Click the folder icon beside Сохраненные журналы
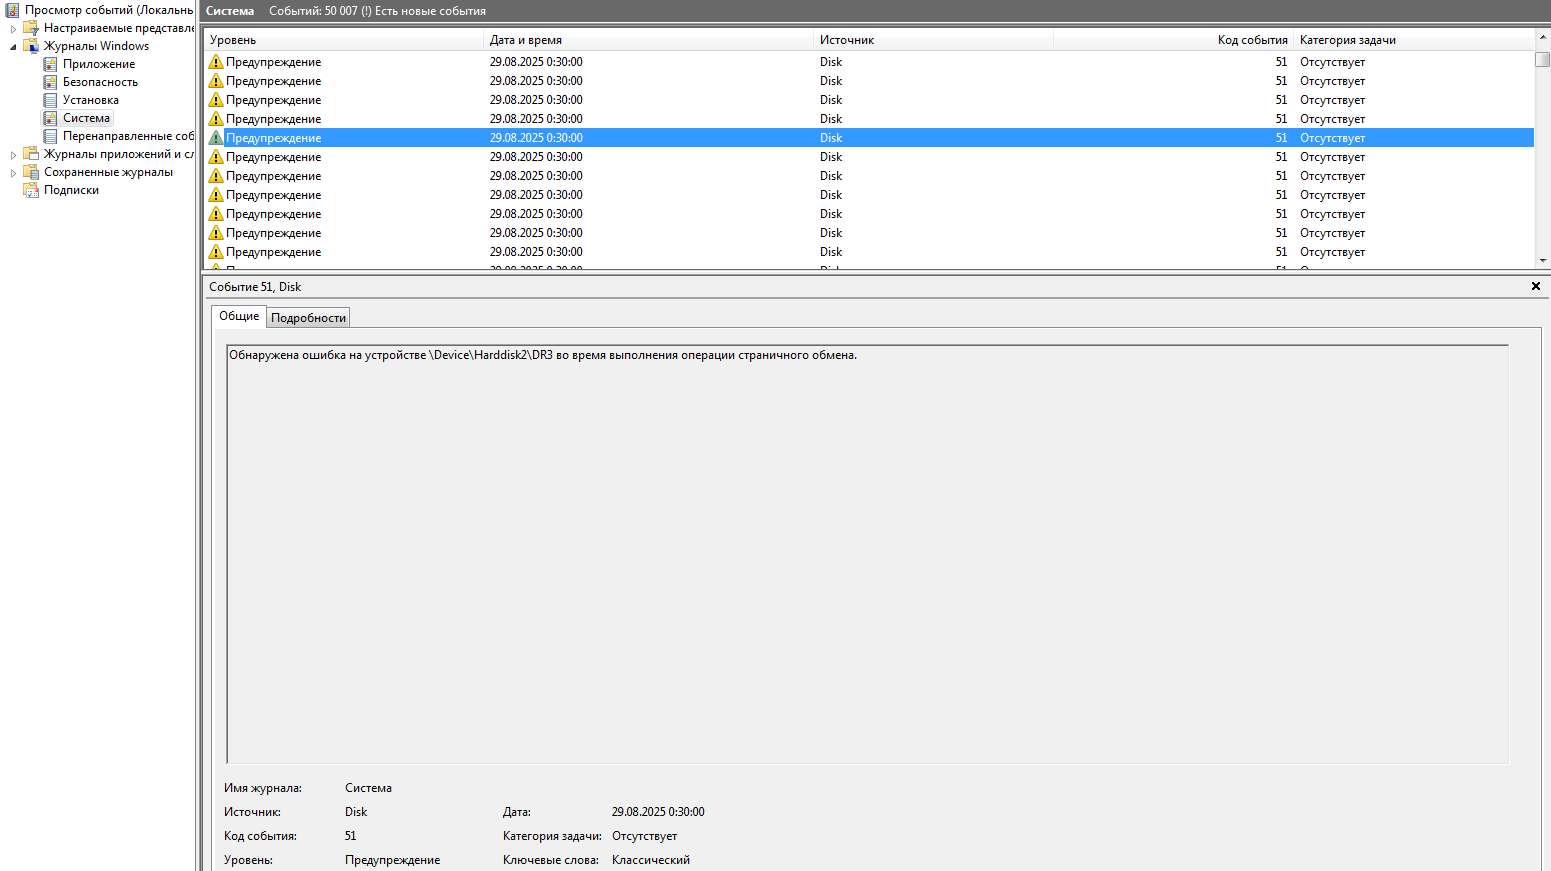This screenshot has width=1551, height=871. click(31, 172)
